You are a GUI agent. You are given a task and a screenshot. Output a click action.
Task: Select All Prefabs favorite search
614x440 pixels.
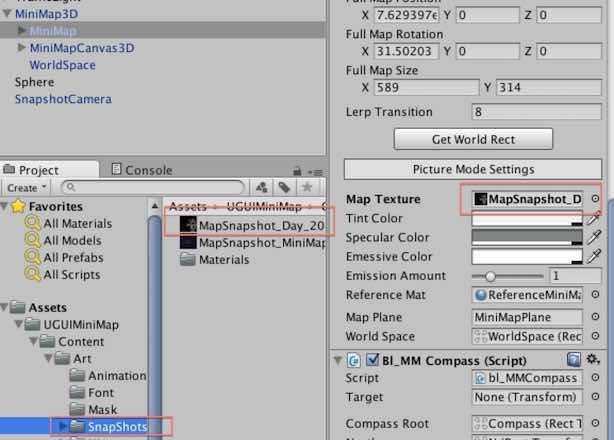click(x=64, y=258)
